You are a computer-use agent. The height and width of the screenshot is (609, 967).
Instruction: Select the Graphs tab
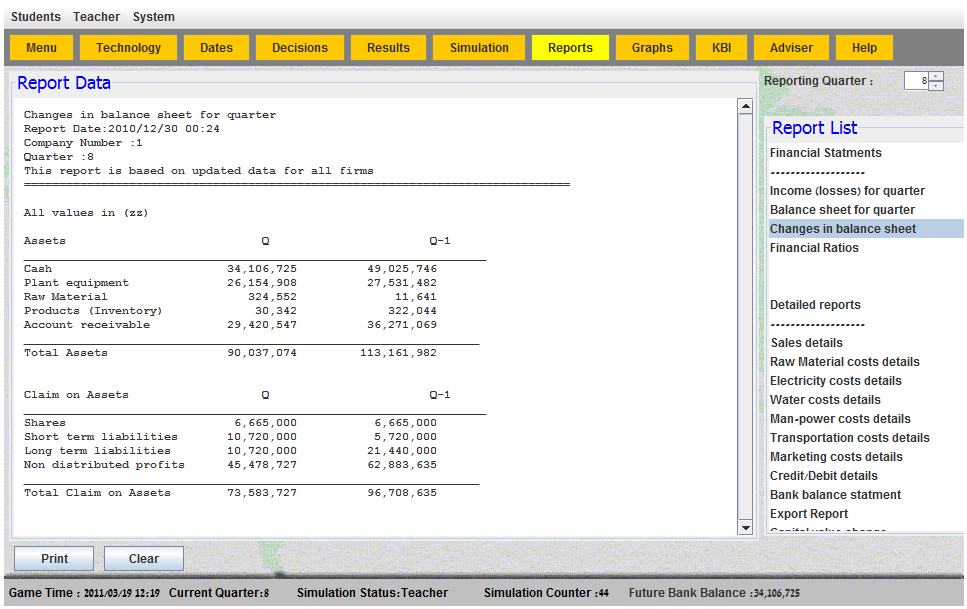[652, 48]
